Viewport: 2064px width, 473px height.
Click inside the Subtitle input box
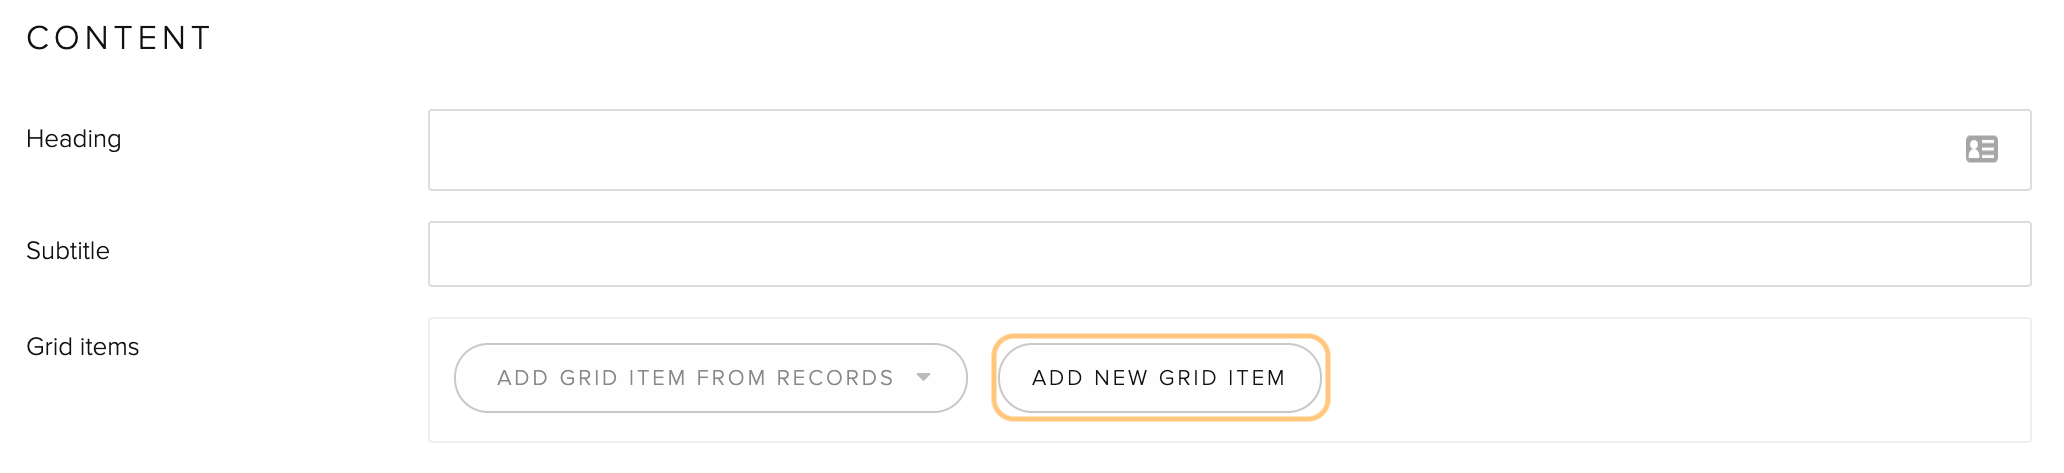pos(1229,254)
